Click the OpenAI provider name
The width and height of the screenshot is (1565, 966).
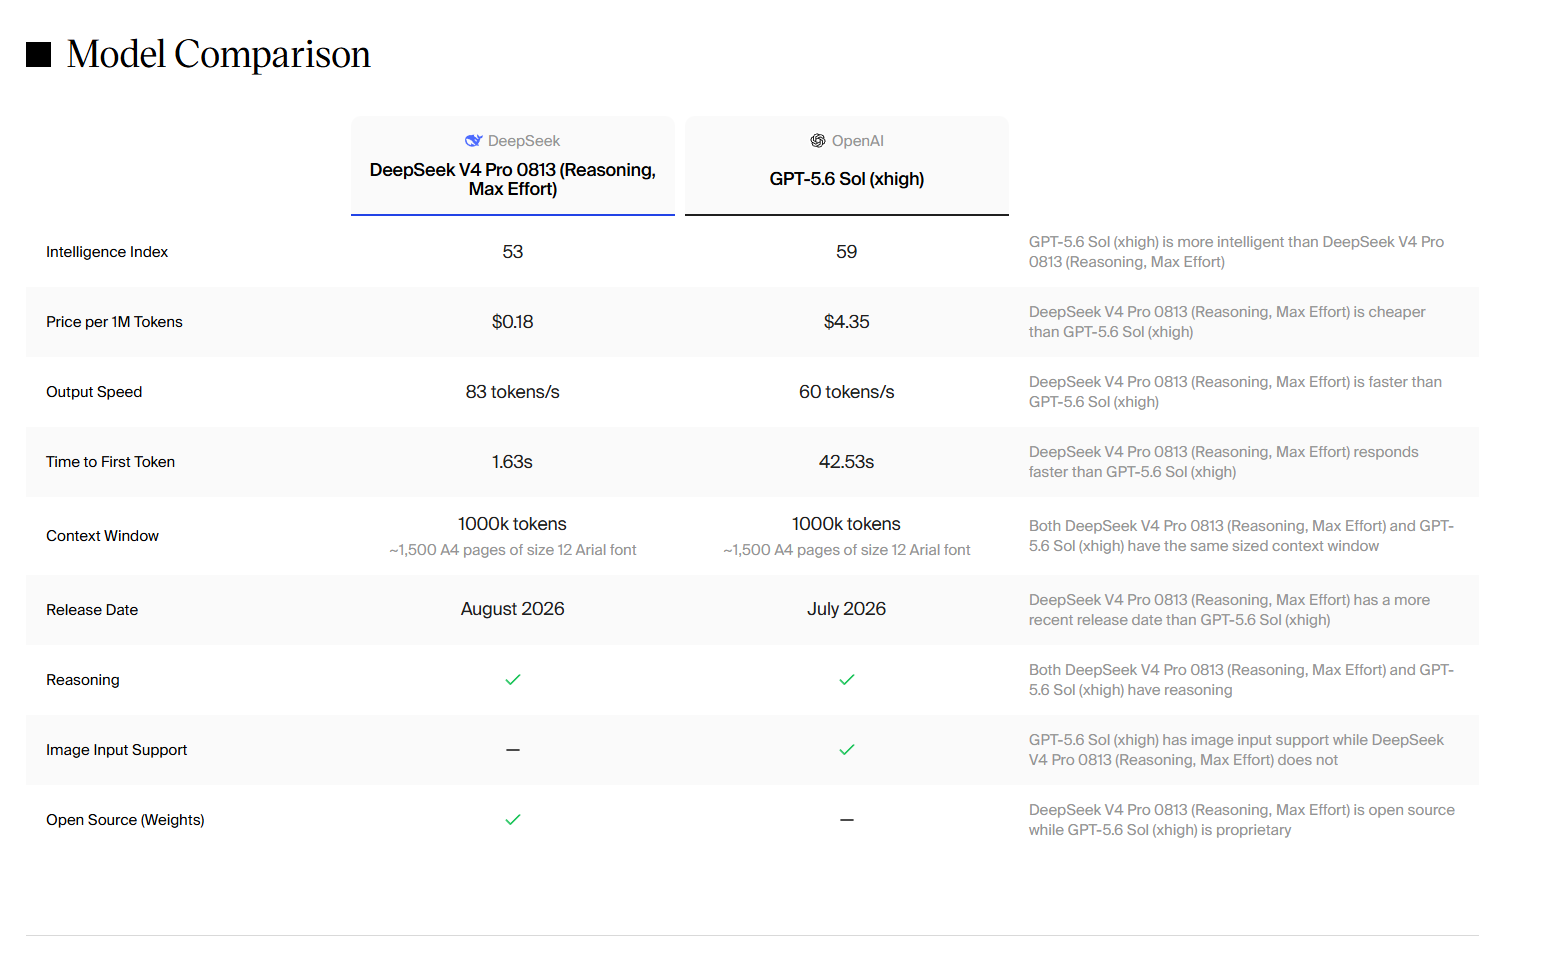click(x=858, y=141)
